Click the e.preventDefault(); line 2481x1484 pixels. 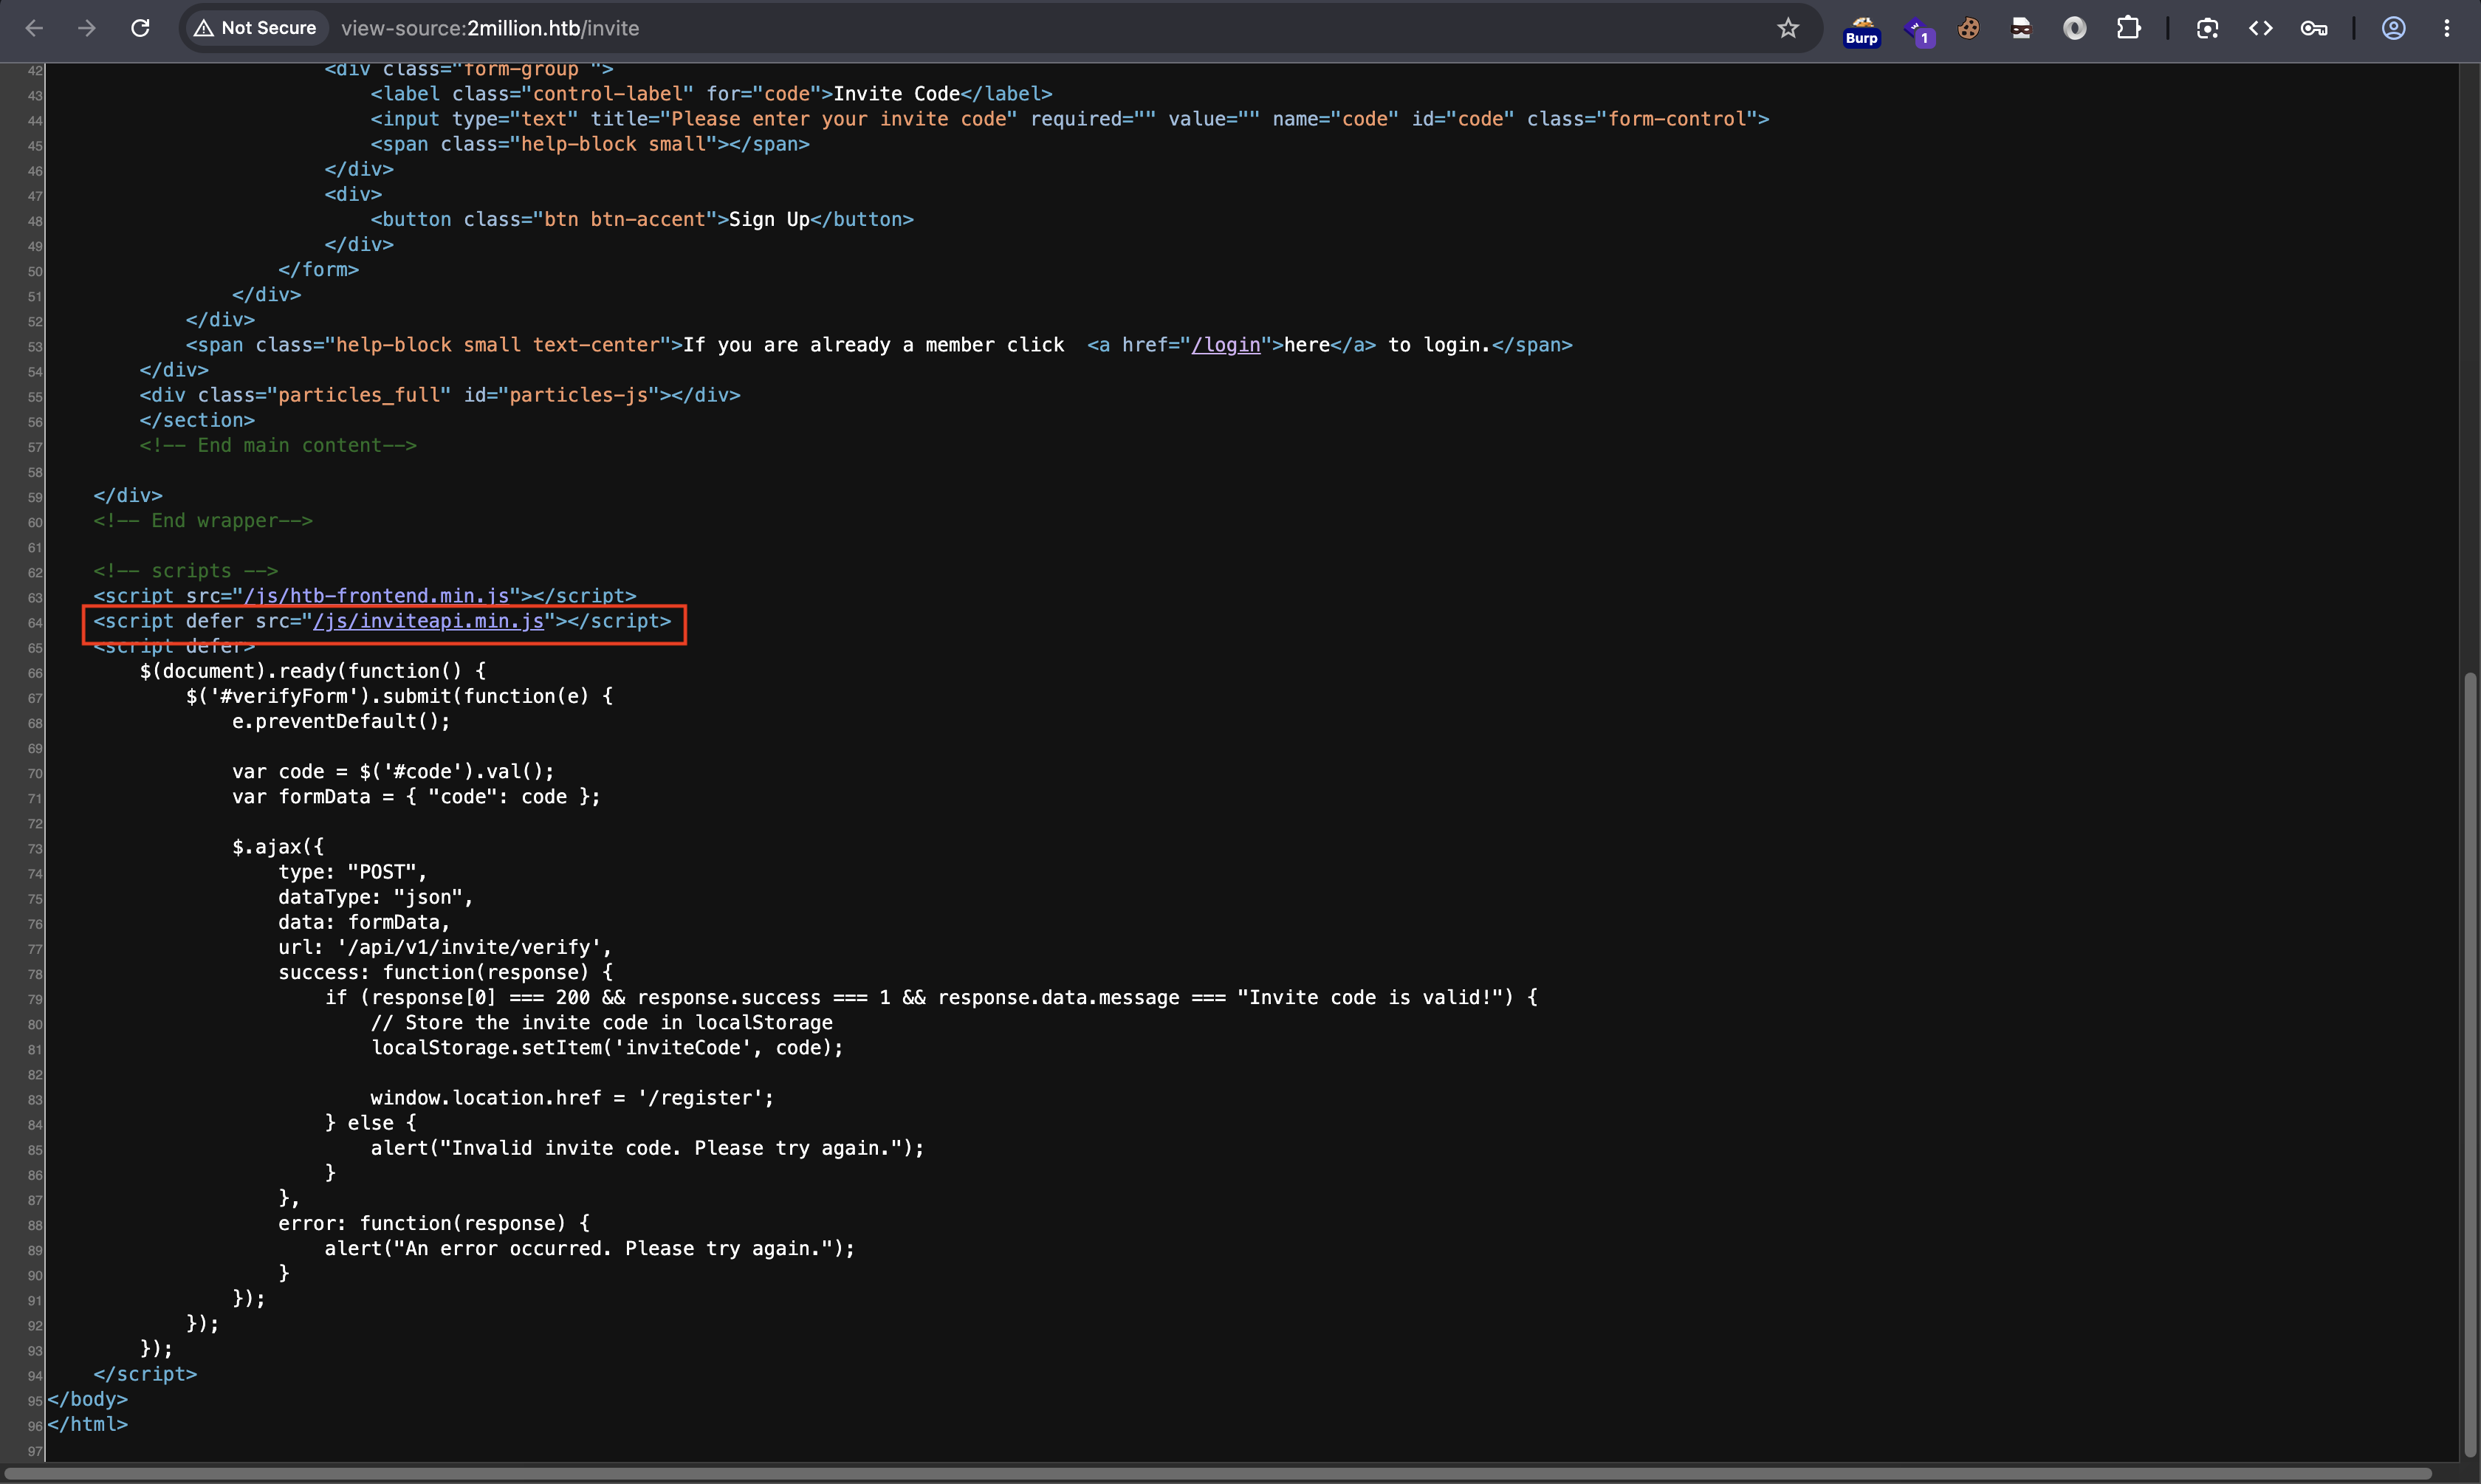point(341,721)
